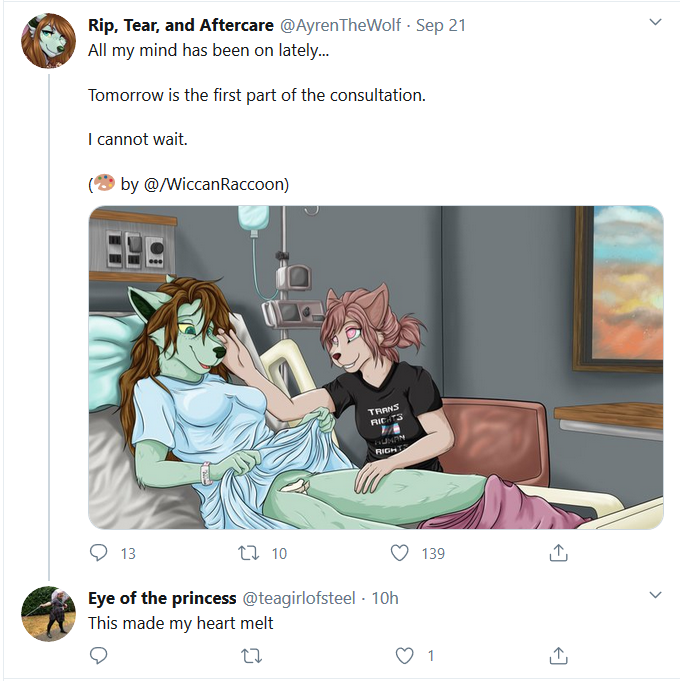The width and height of the screenshot is (680, 681).
Task: Reply to the AyrenTheWolf tweet
Action: (99, 553)
